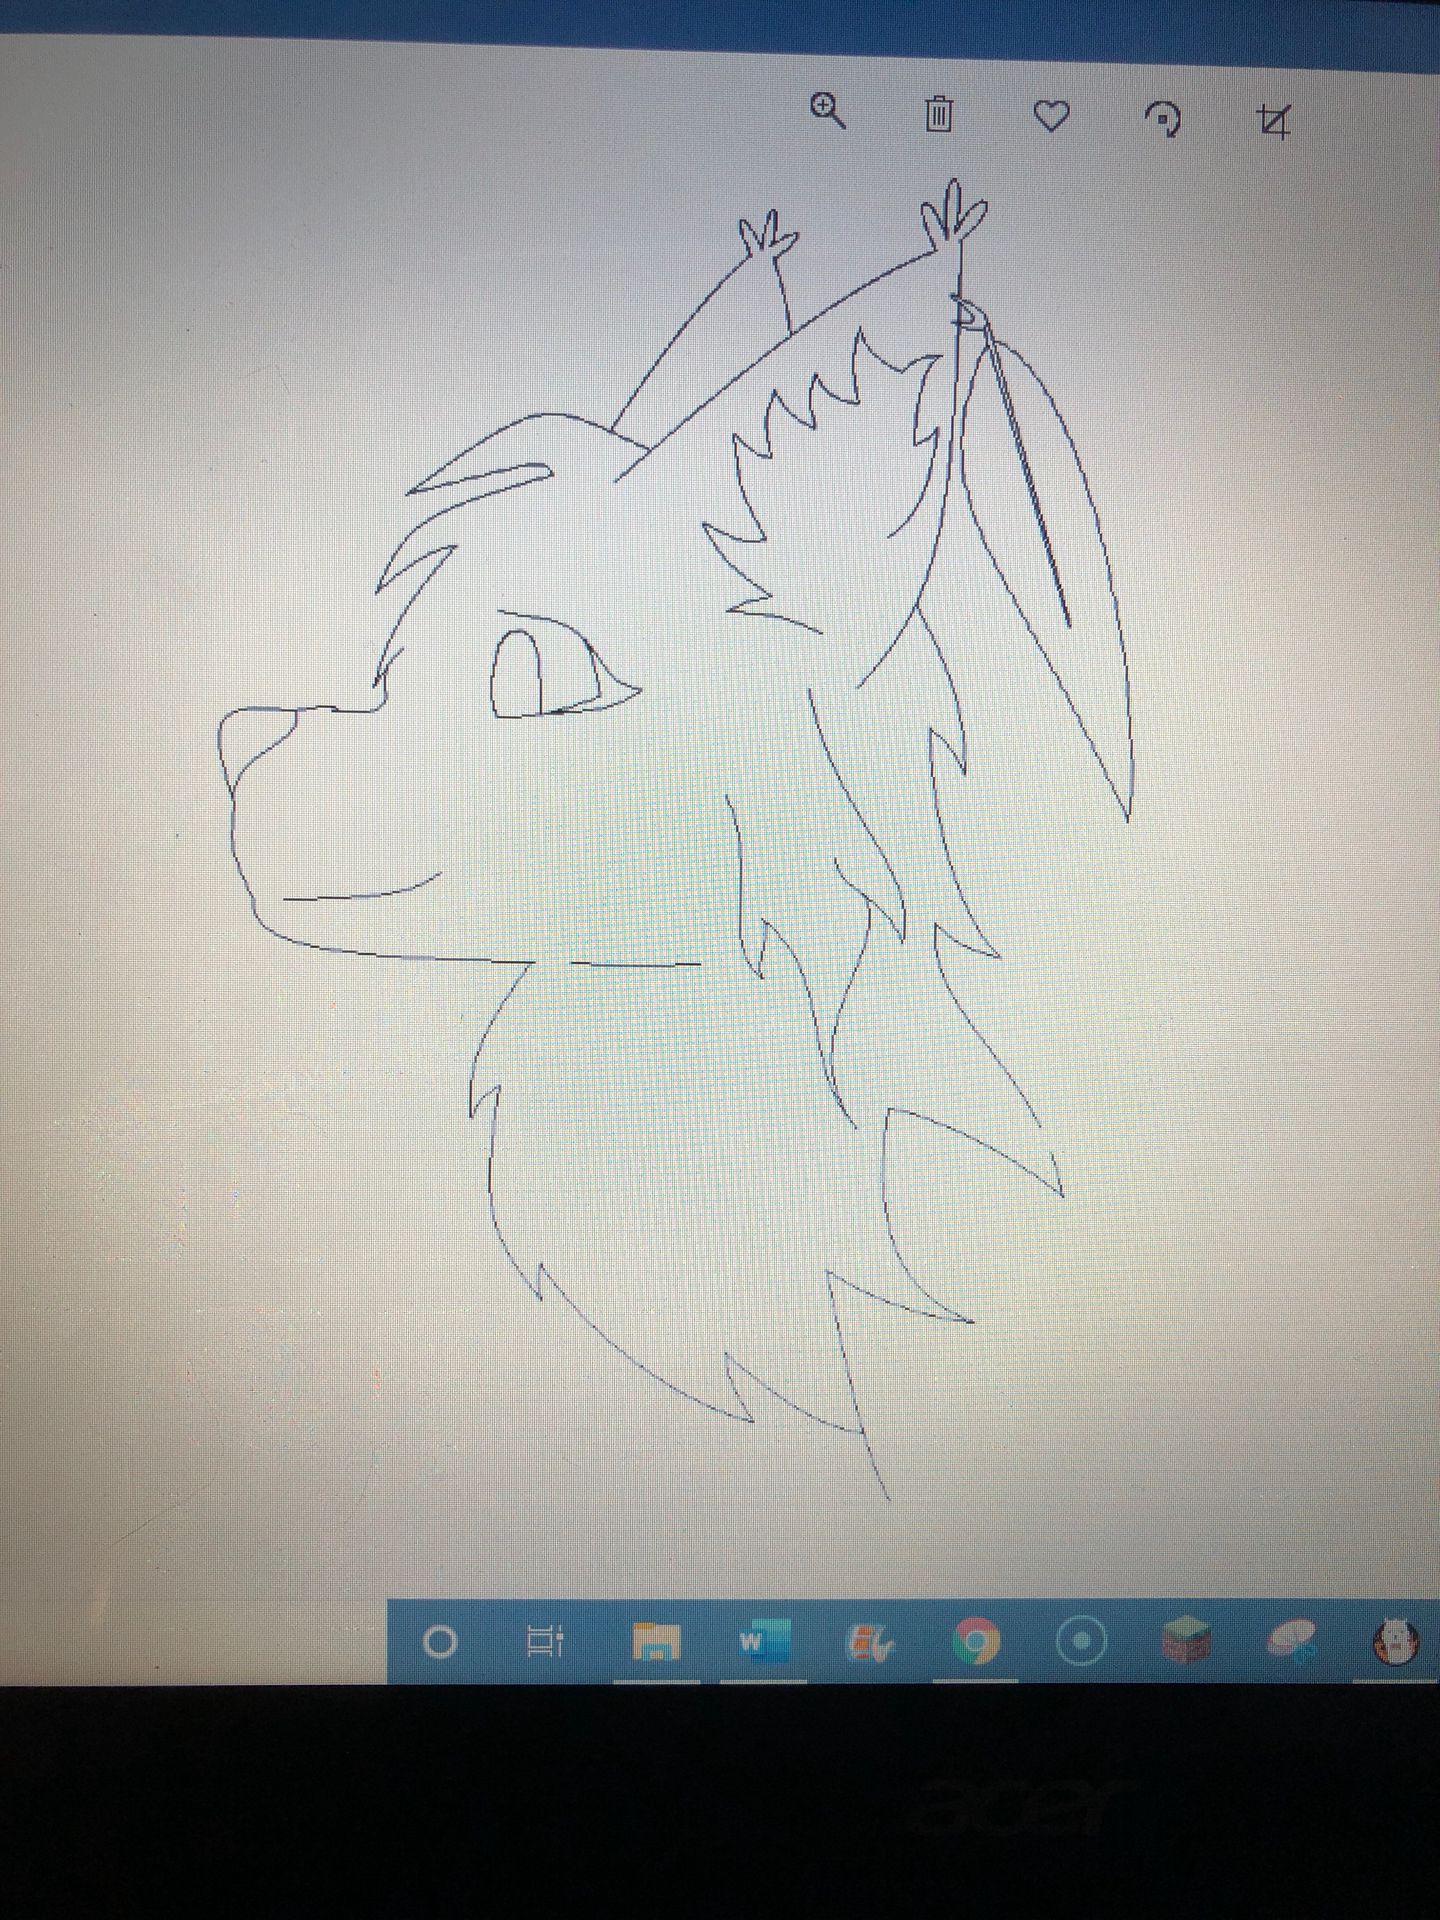This screenshot has width=1440, height=1920.
Task: Open the paint palette app in taskbar
Action: tap(869, 1642)
